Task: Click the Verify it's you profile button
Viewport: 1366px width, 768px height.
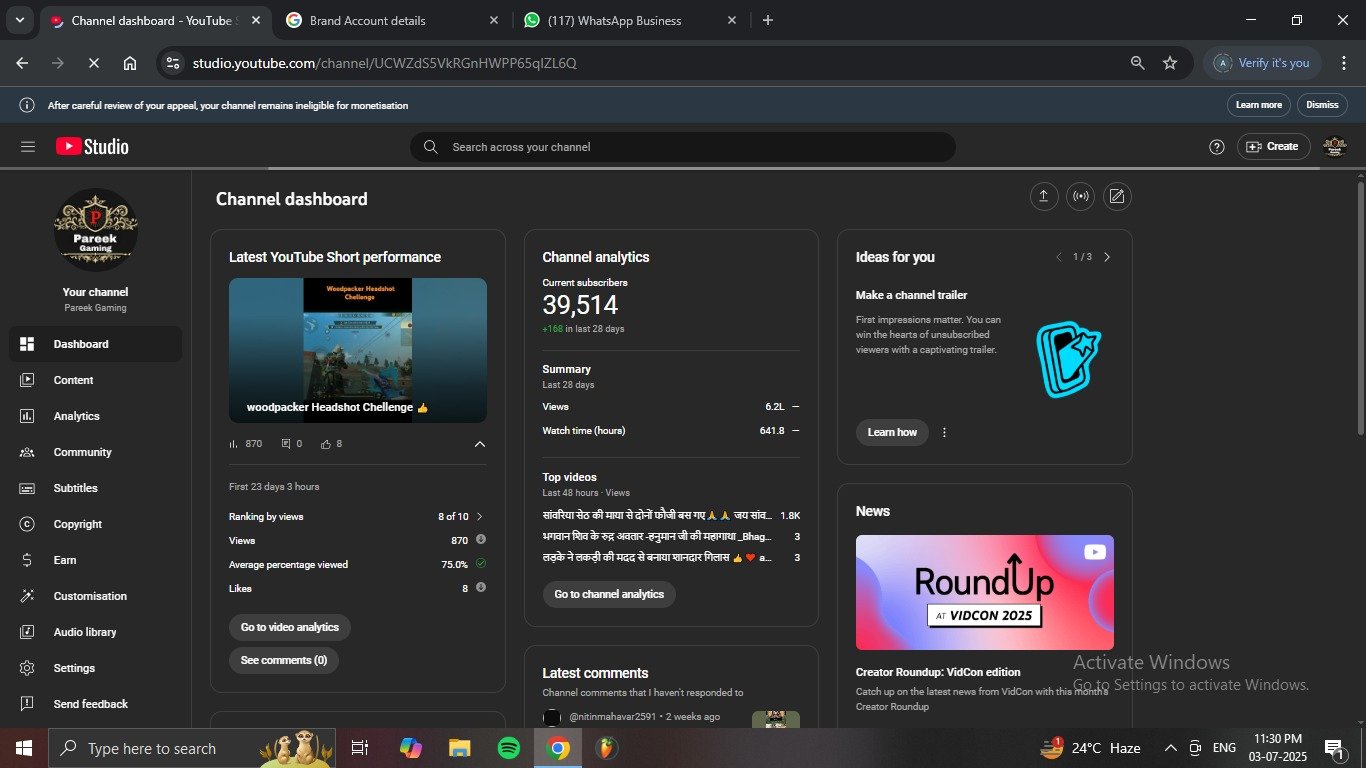Action: pos(1262,63)
